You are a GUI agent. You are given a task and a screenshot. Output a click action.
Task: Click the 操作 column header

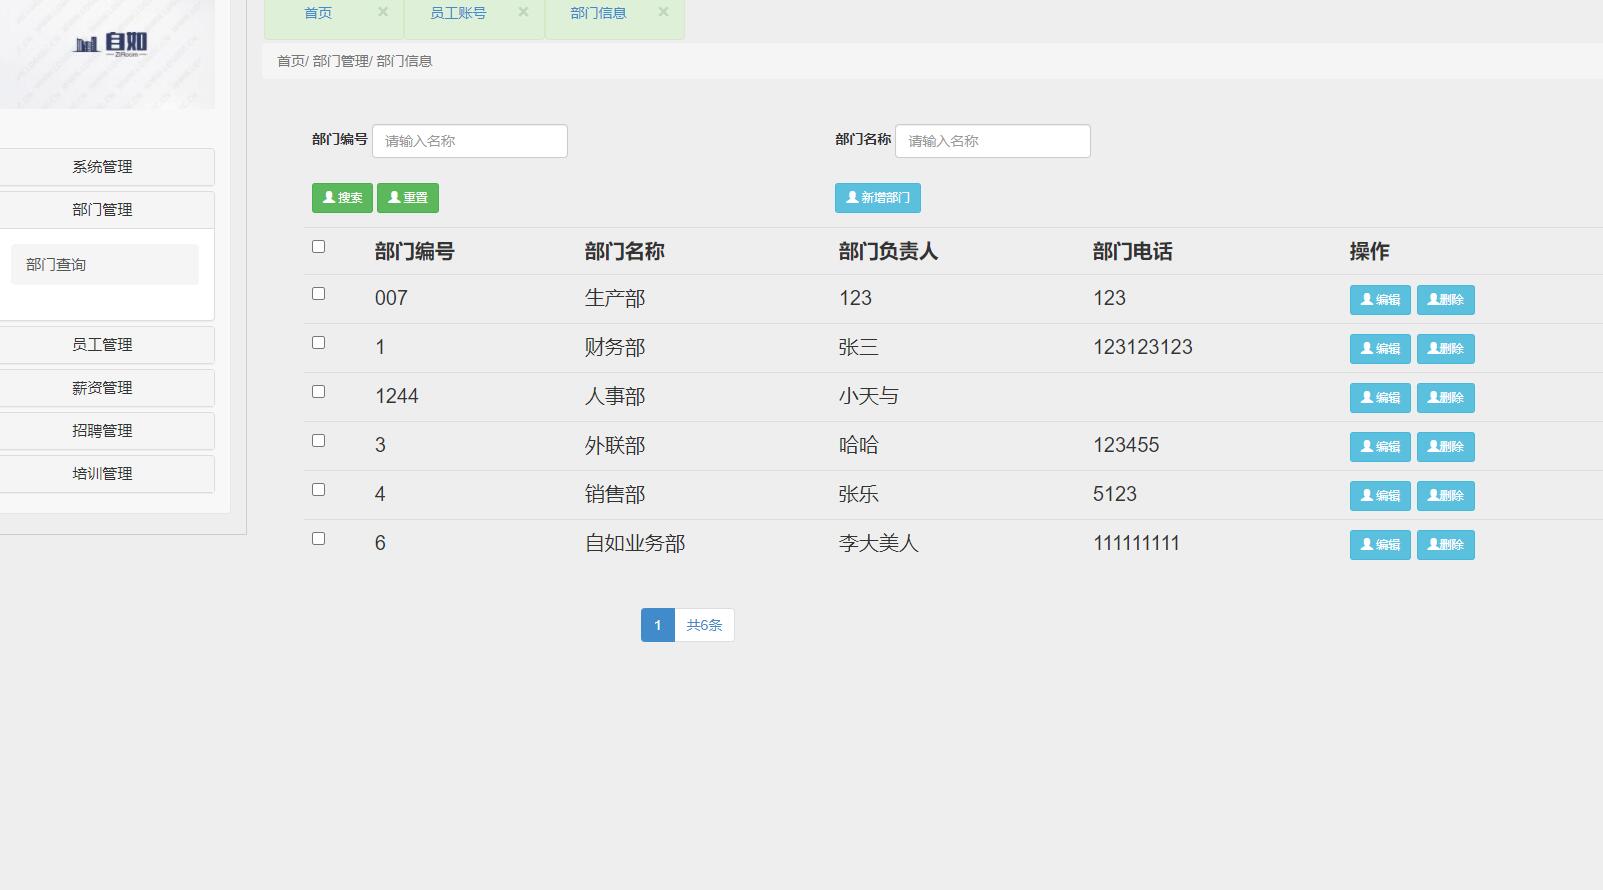point(1370,252)
